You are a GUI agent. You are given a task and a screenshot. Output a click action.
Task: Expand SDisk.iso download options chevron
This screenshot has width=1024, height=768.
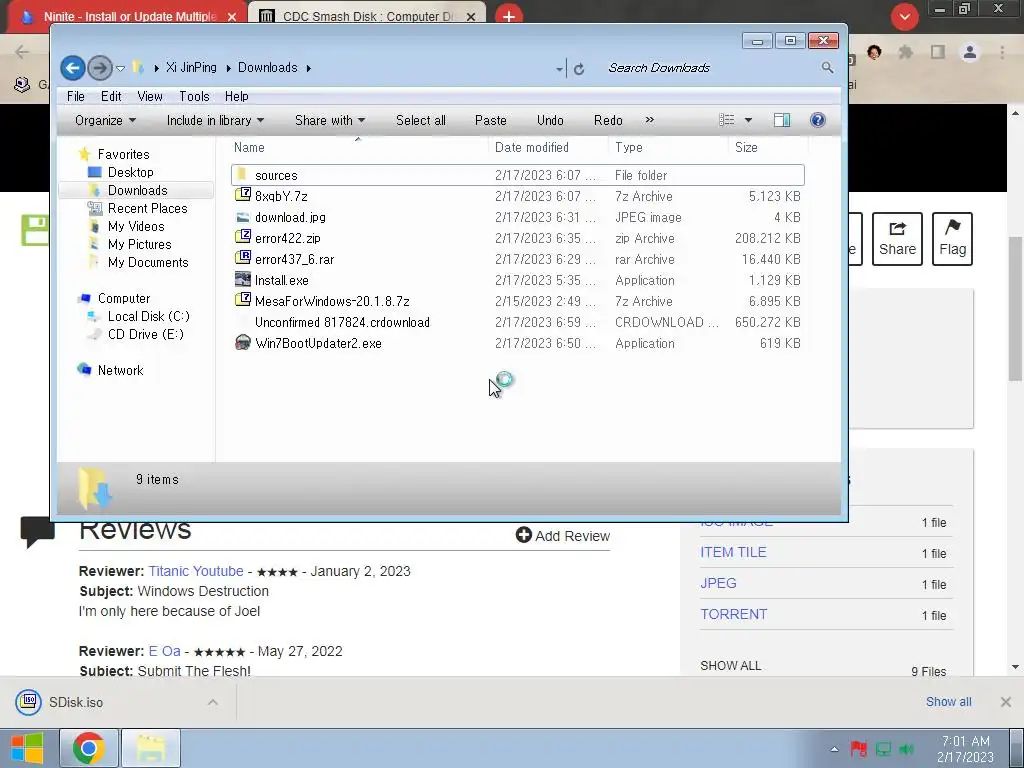click(213, 703)
